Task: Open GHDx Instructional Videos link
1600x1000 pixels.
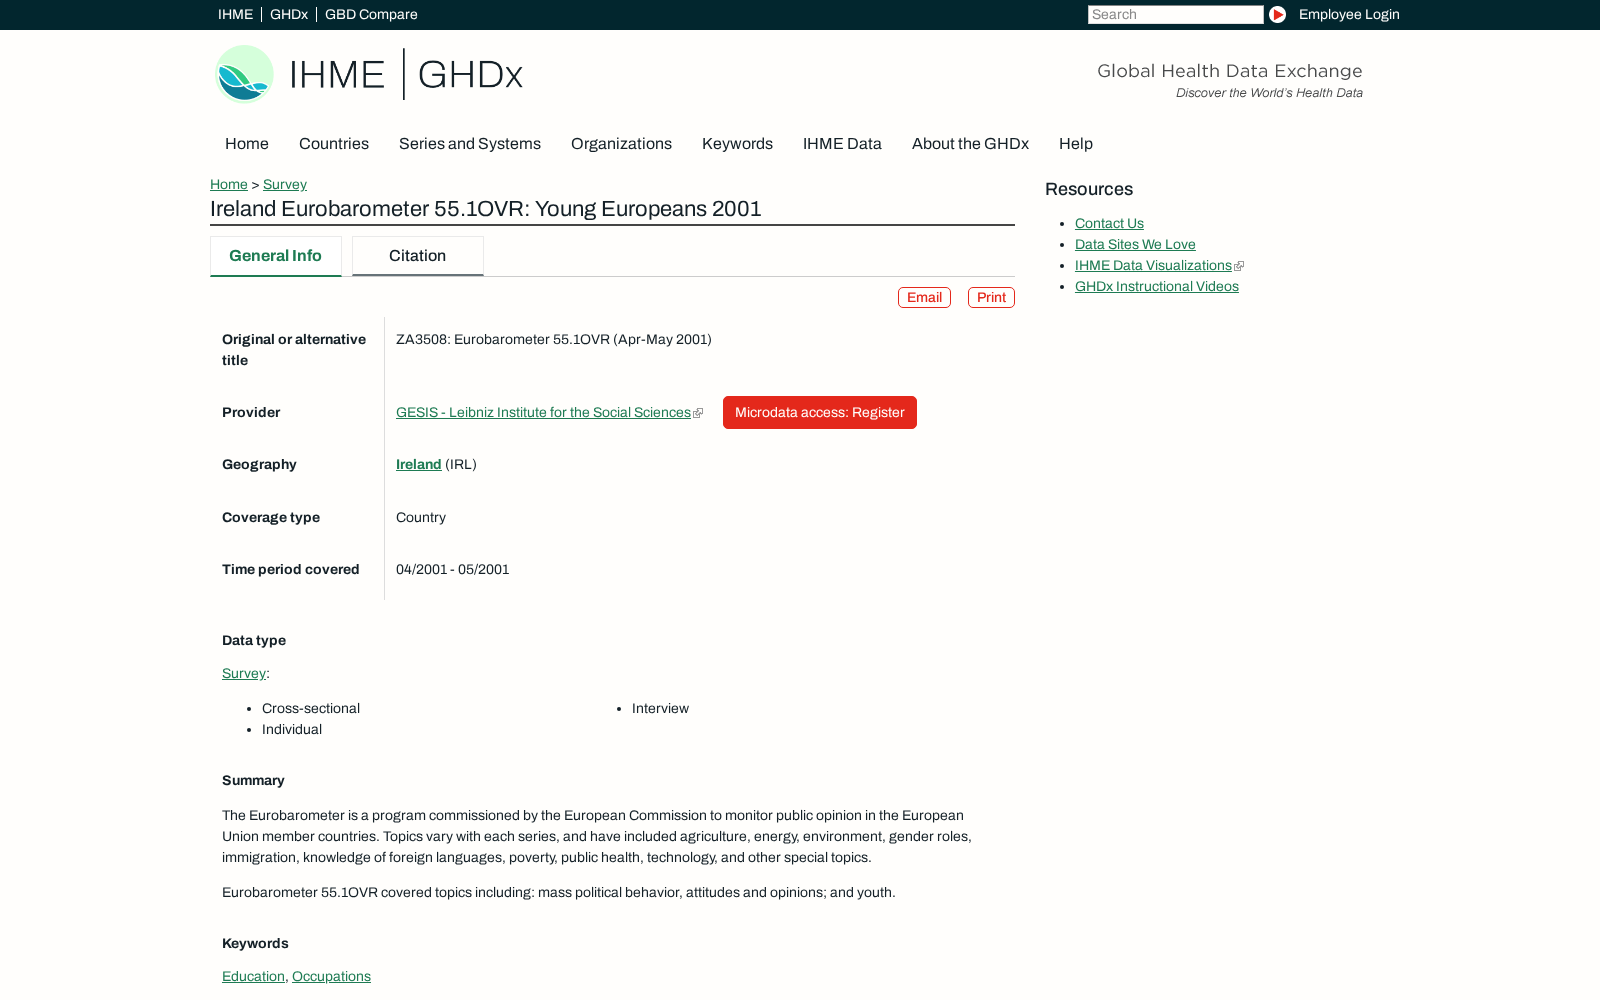Action: pyautogui.click(x=1157, y=287)
